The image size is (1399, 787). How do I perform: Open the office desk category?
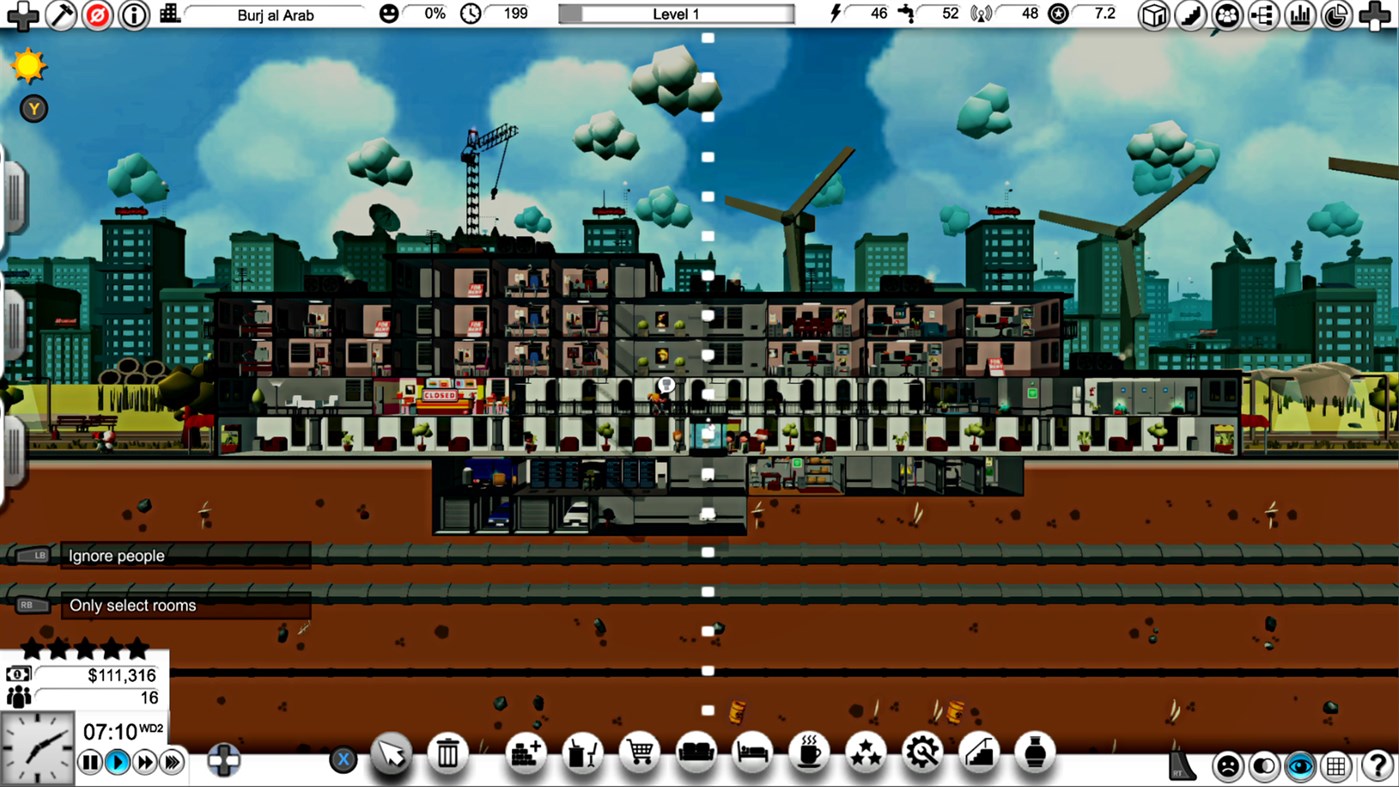point(582,753)
